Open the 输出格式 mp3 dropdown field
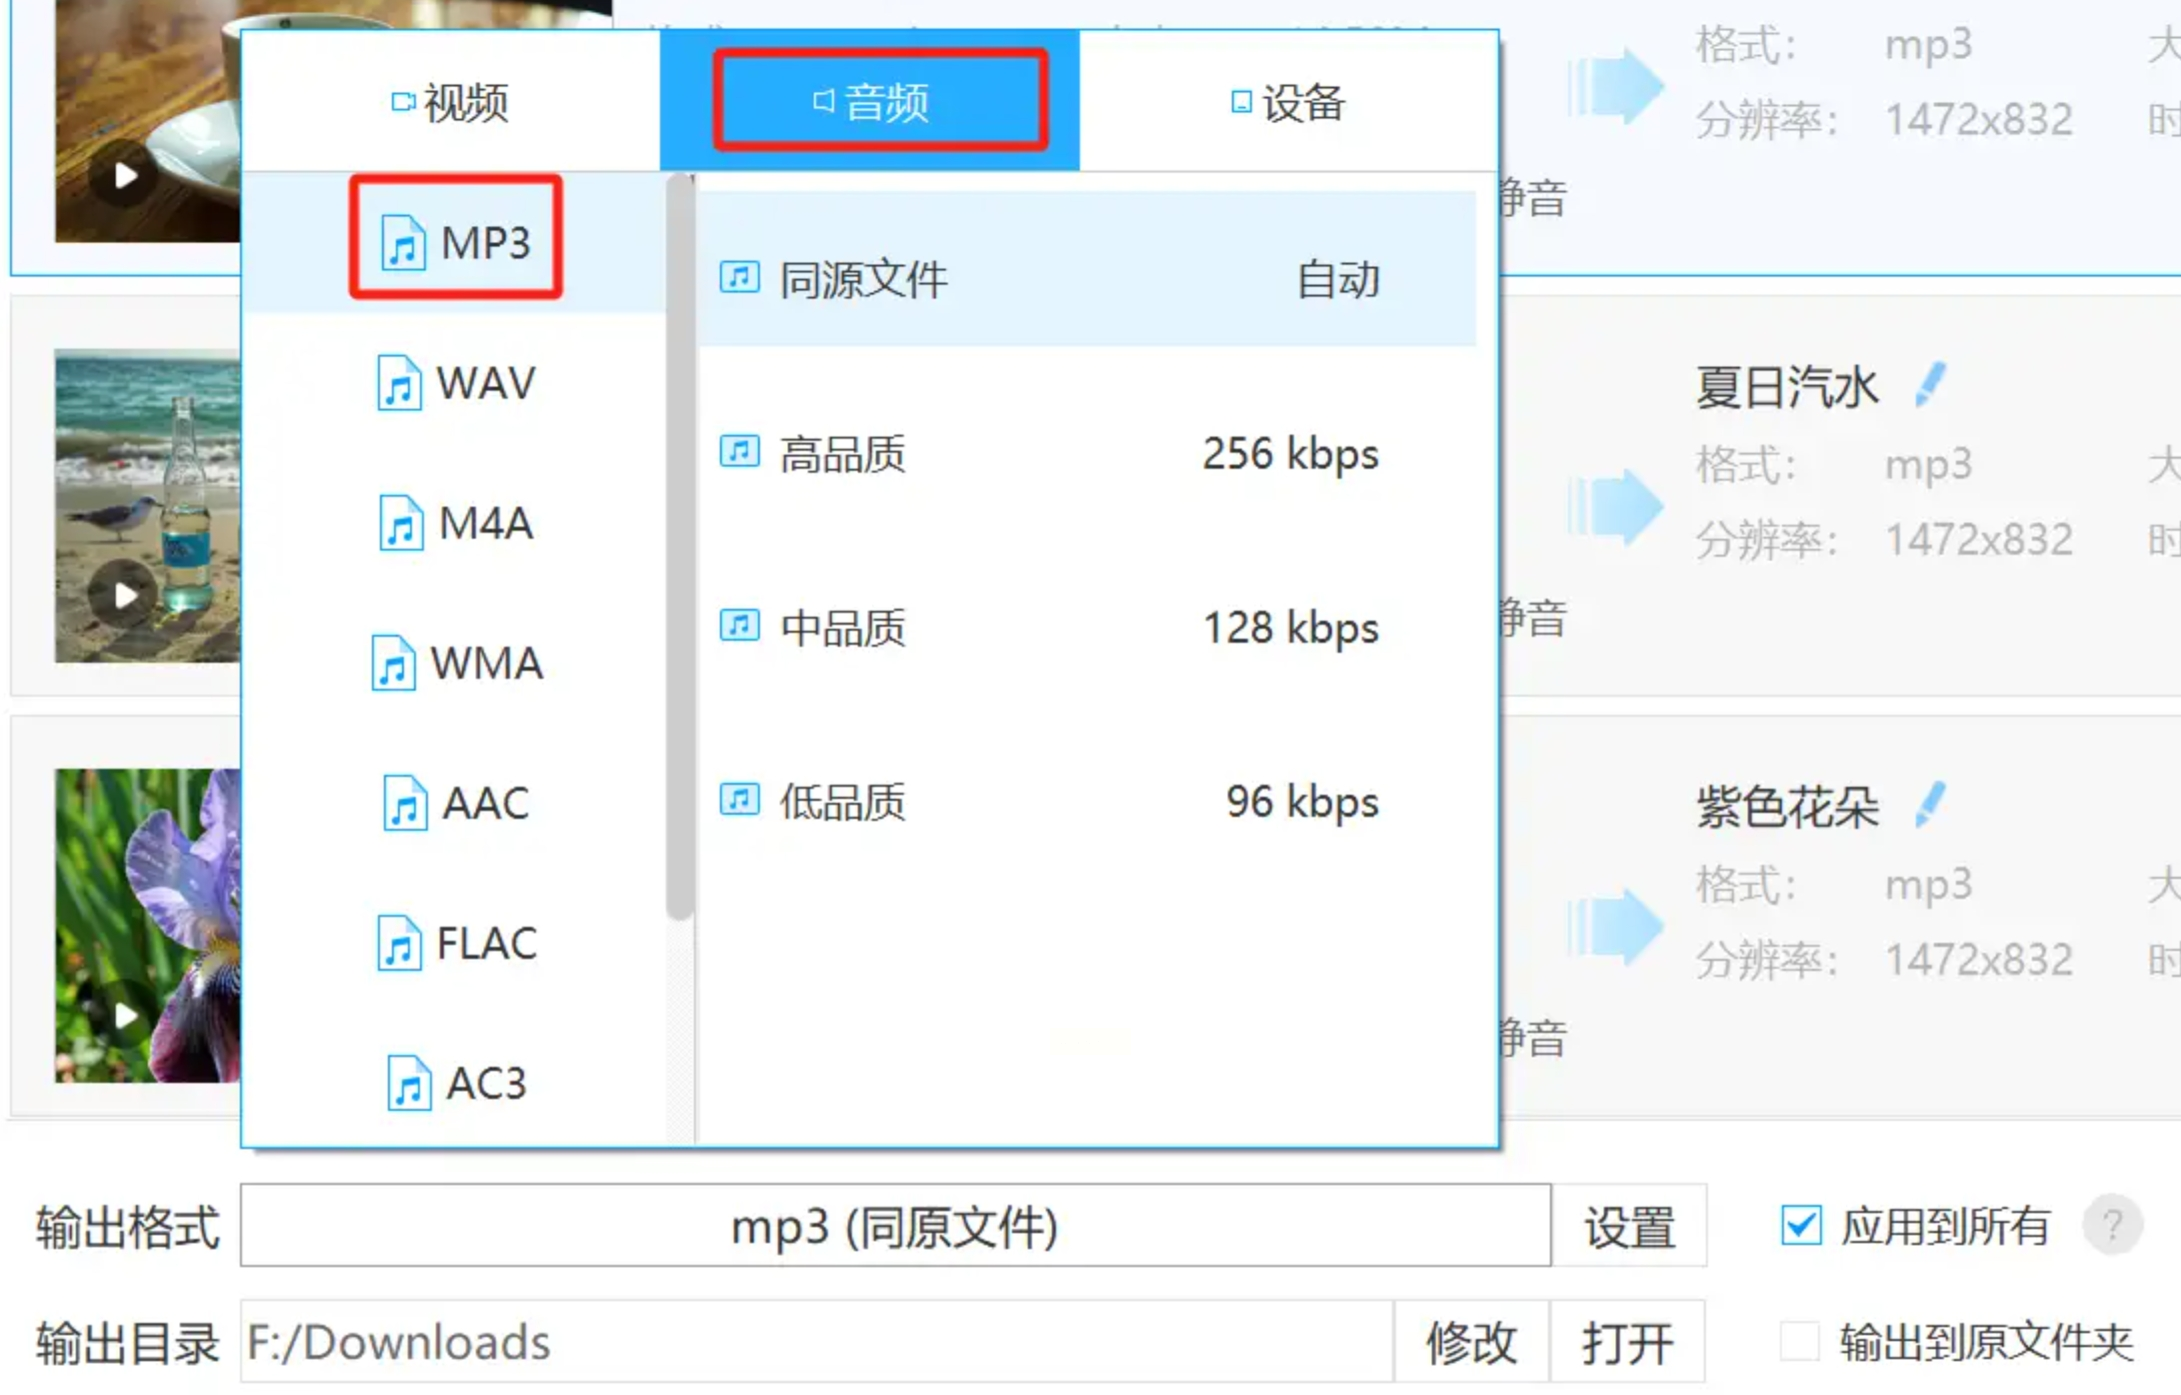This screenshot has width=2181, height=1395. click(895, 1226)
